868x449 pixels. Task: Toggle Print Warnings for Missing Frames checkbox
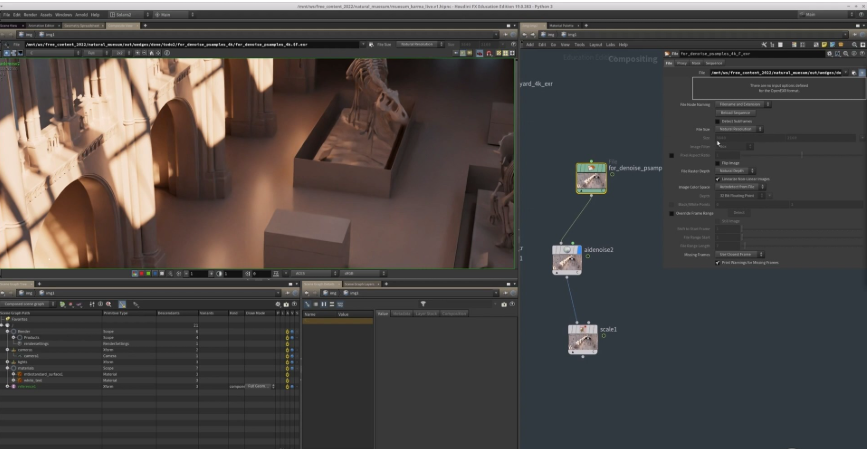coord(717,263)
